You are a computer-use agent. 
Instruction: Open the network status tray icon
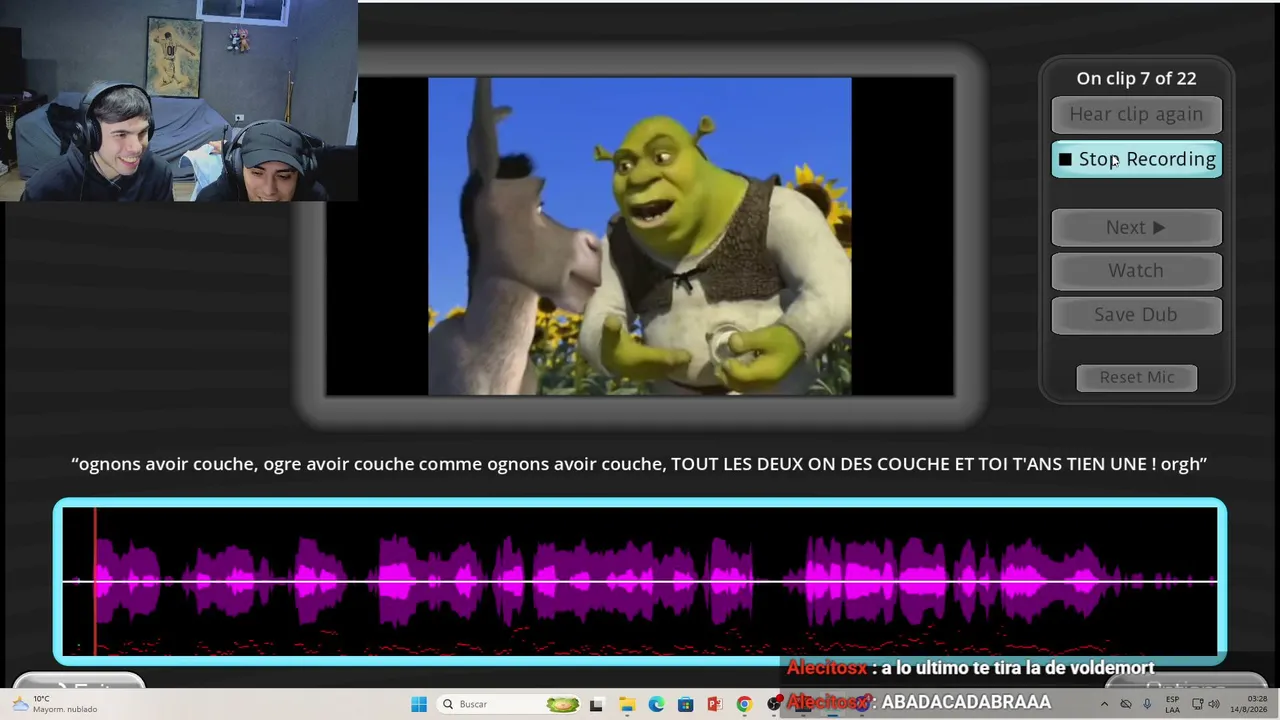pos(1197,704)
